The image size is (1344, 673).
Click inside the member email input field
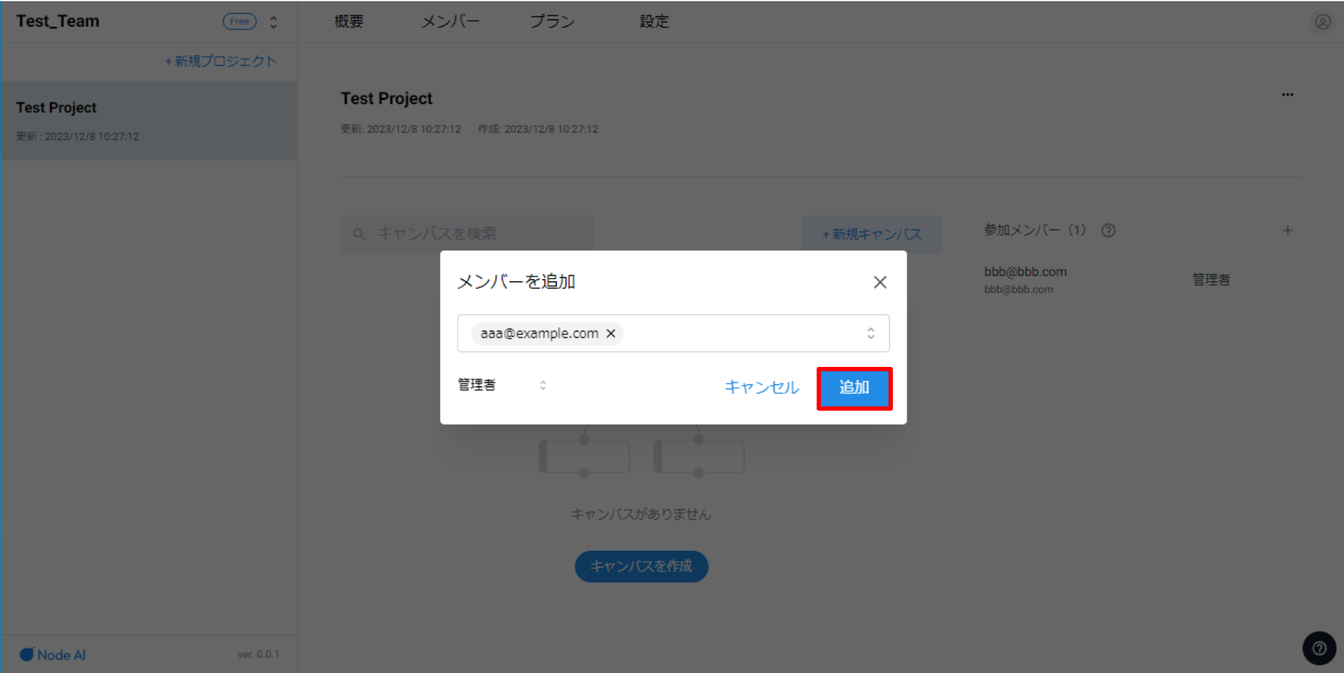(x=673, y=334)
